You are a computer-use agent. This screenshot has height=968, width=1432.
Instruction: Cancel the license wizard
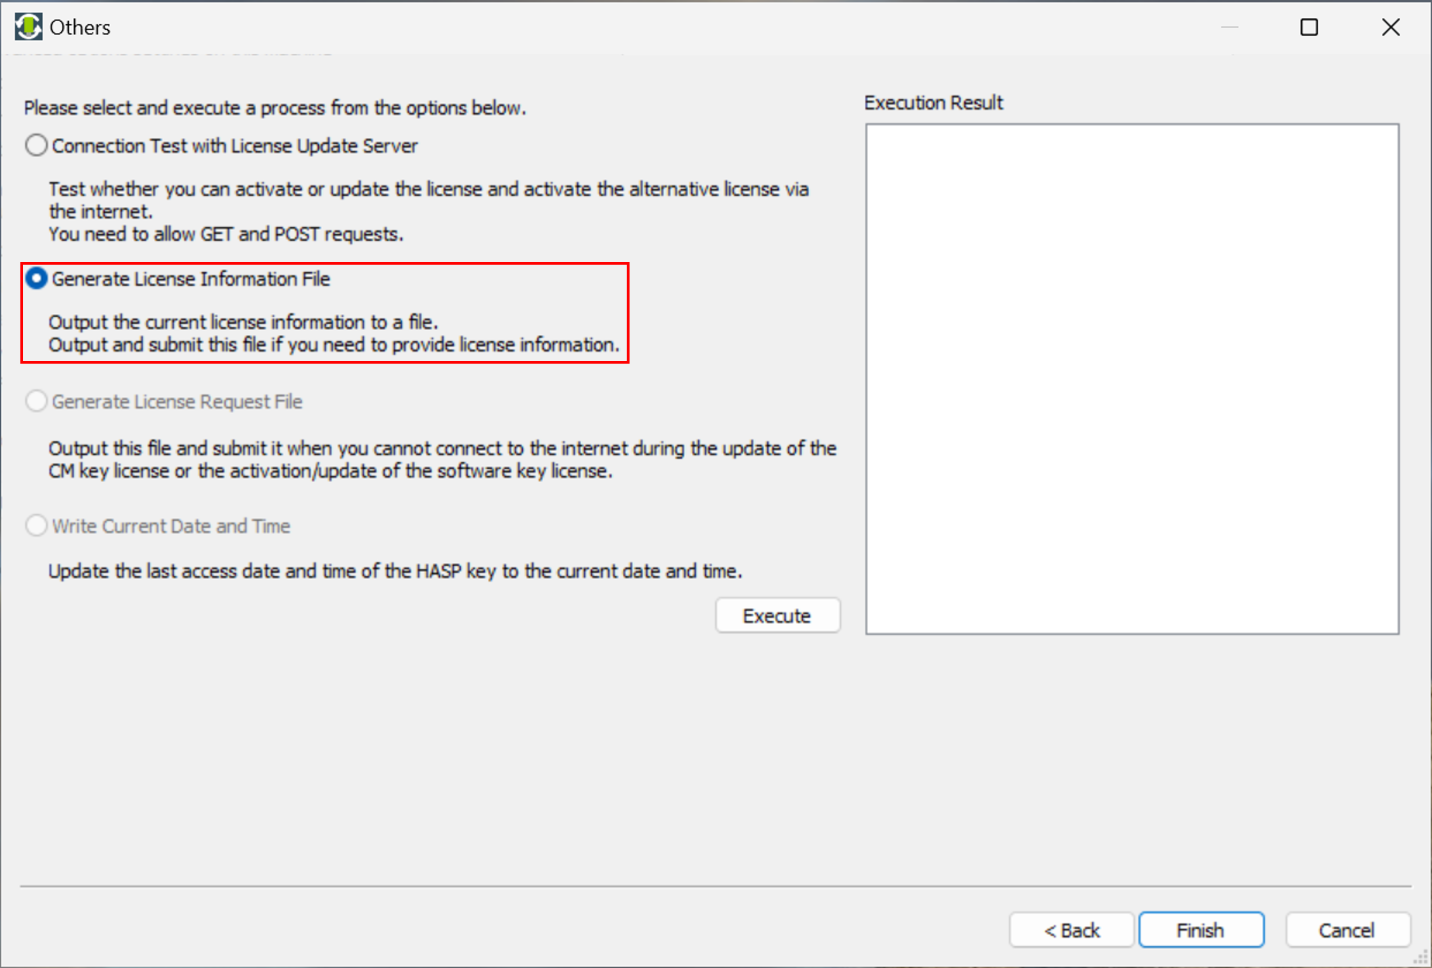coord(1347,930)
